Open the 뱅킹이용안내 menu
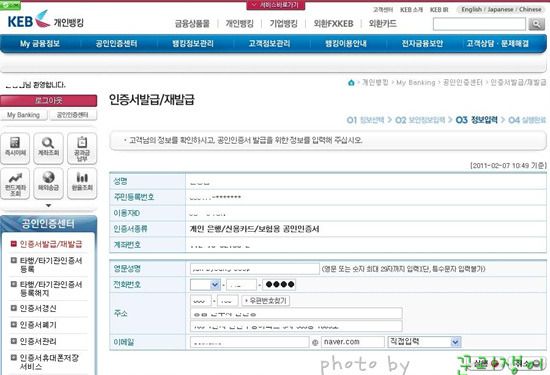This screenshot has width=550, height=375. tap(346, 43)
